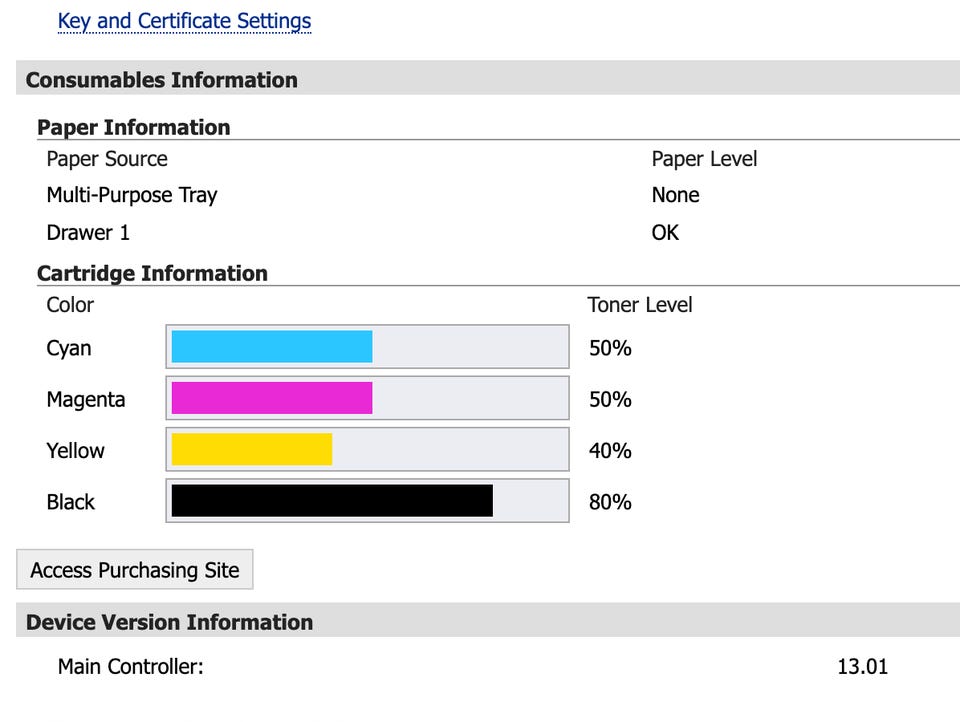This screenshot has width=960, height=722.
Task: Click the Paper Level column header
Action: [704, 159]
